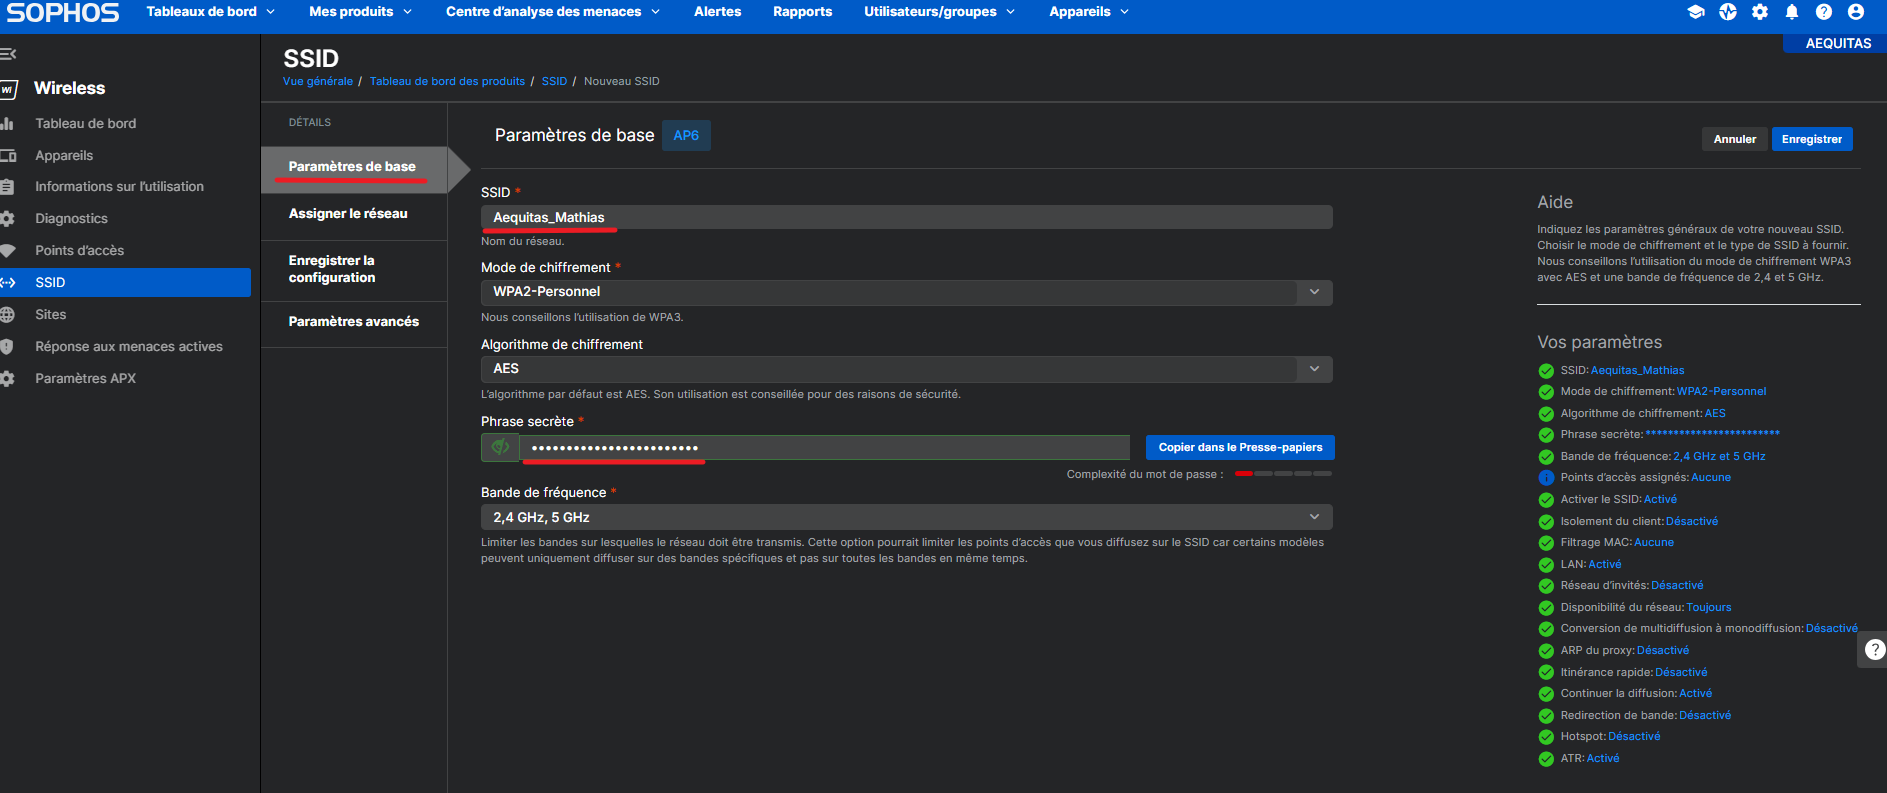Click the Annuler button
1887x793 pixels.
[x=1735, y=139]
